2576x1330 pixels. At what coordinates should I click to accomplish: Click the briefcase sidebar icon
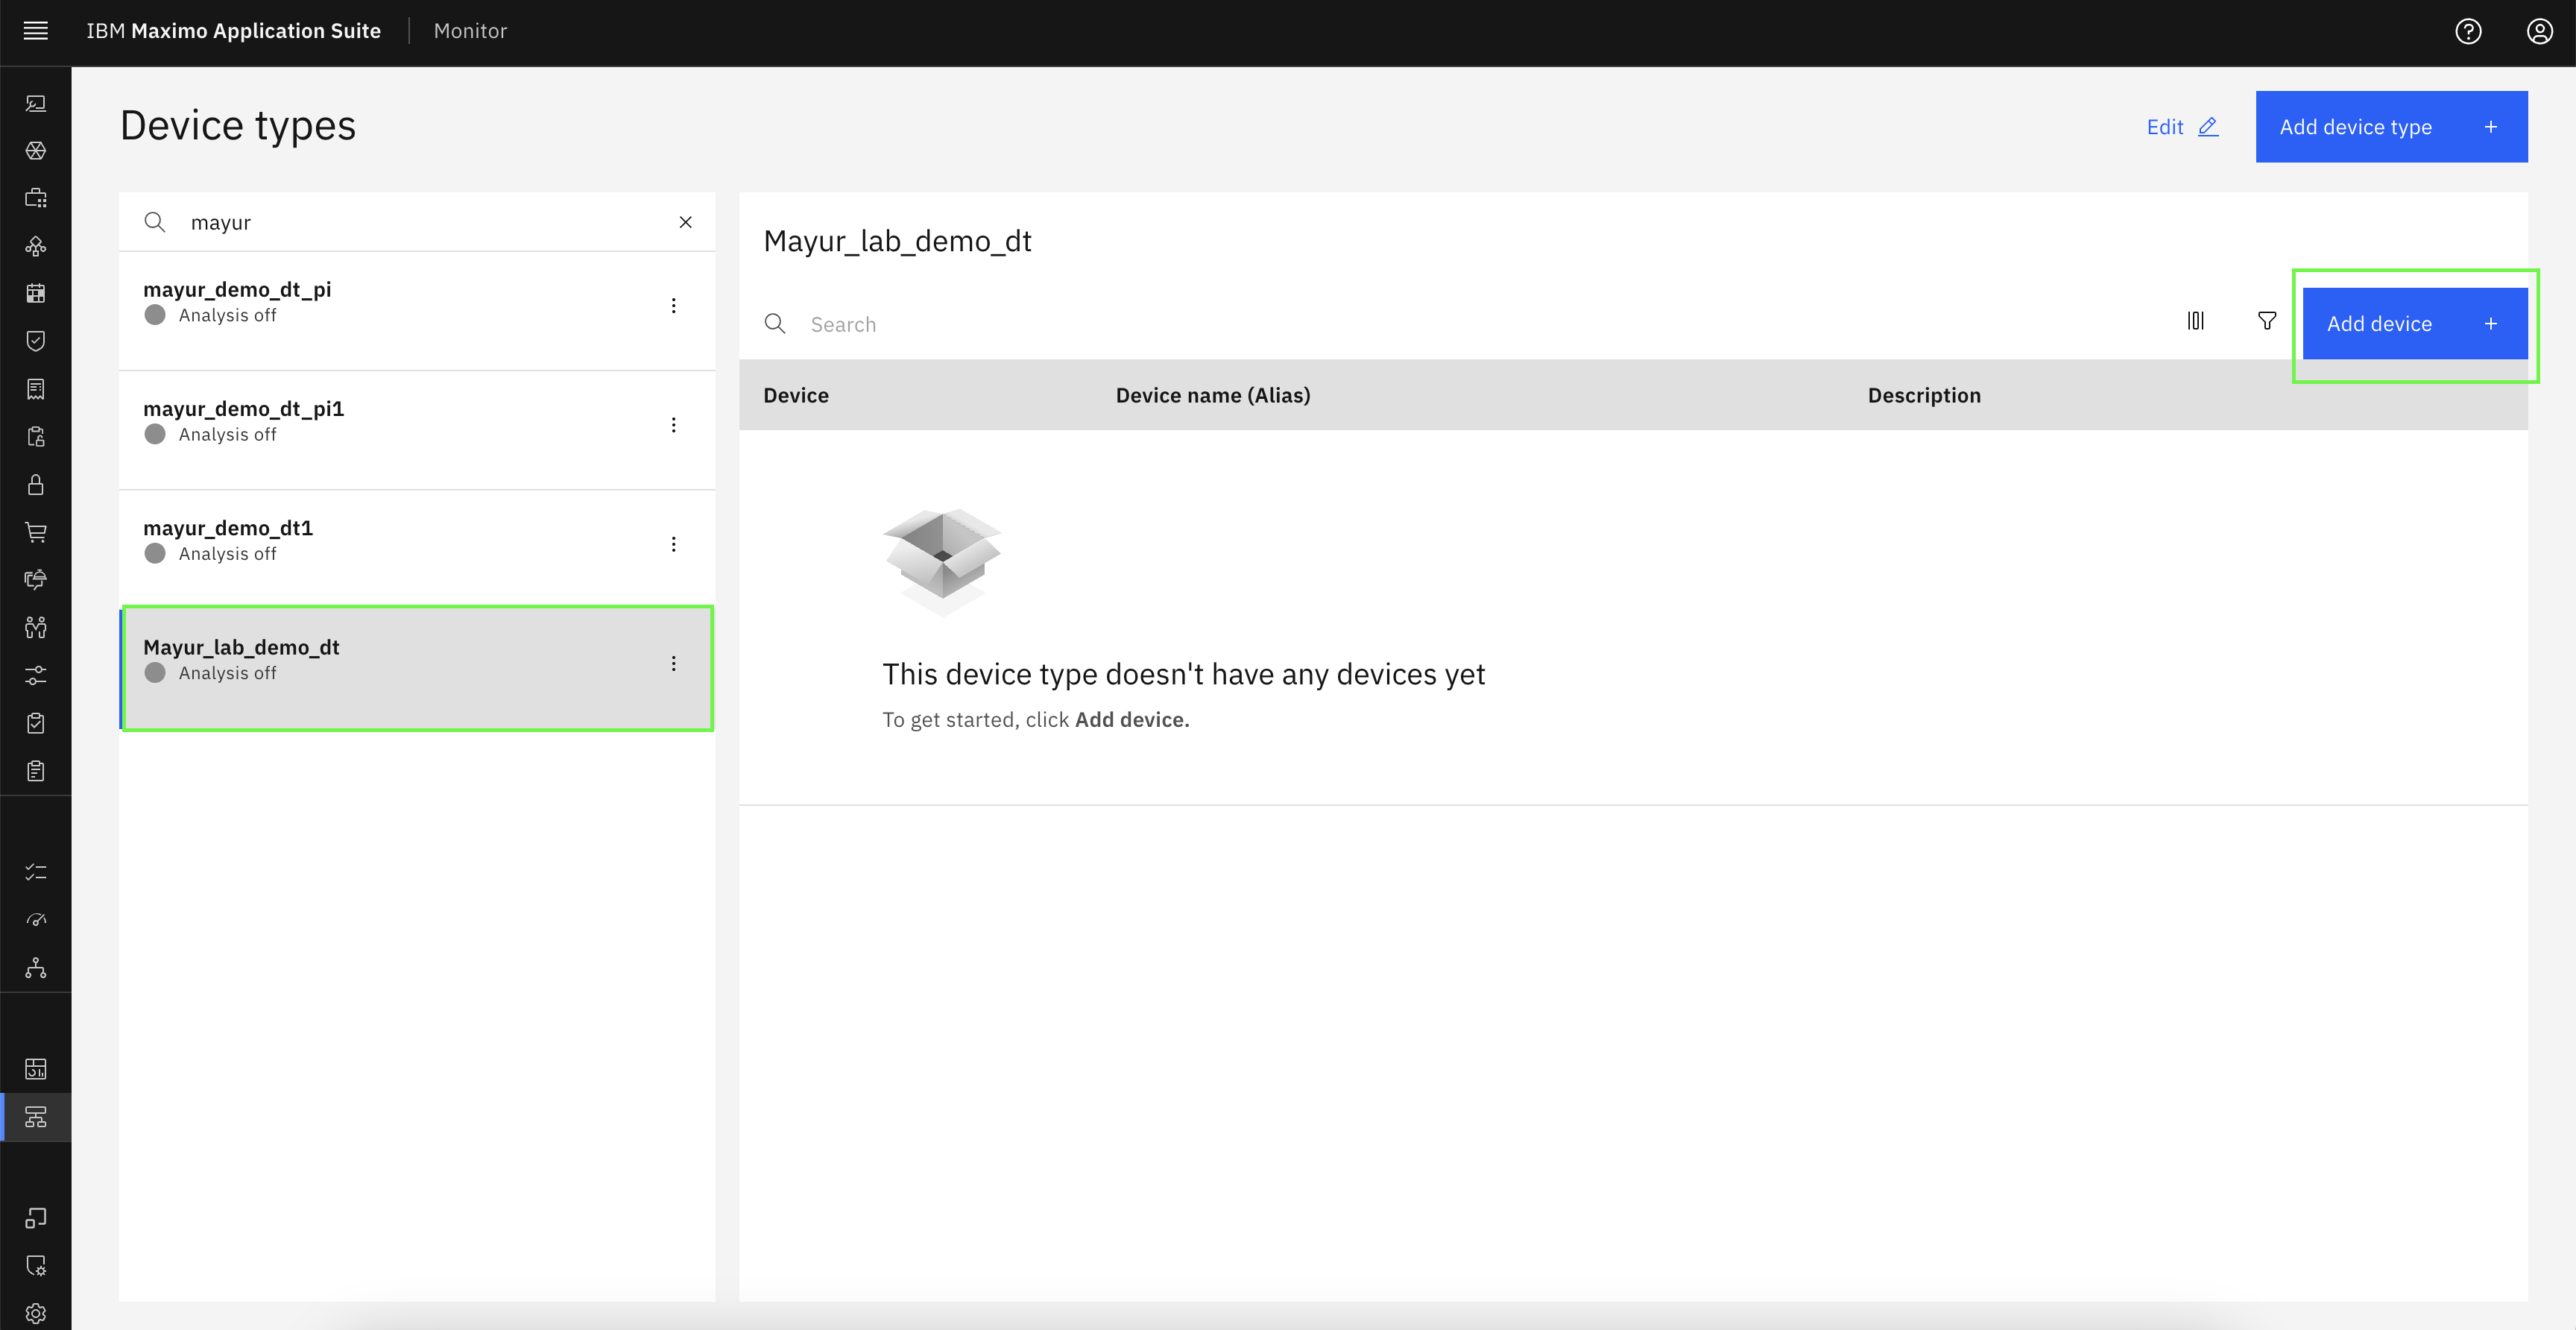(36, 198)
